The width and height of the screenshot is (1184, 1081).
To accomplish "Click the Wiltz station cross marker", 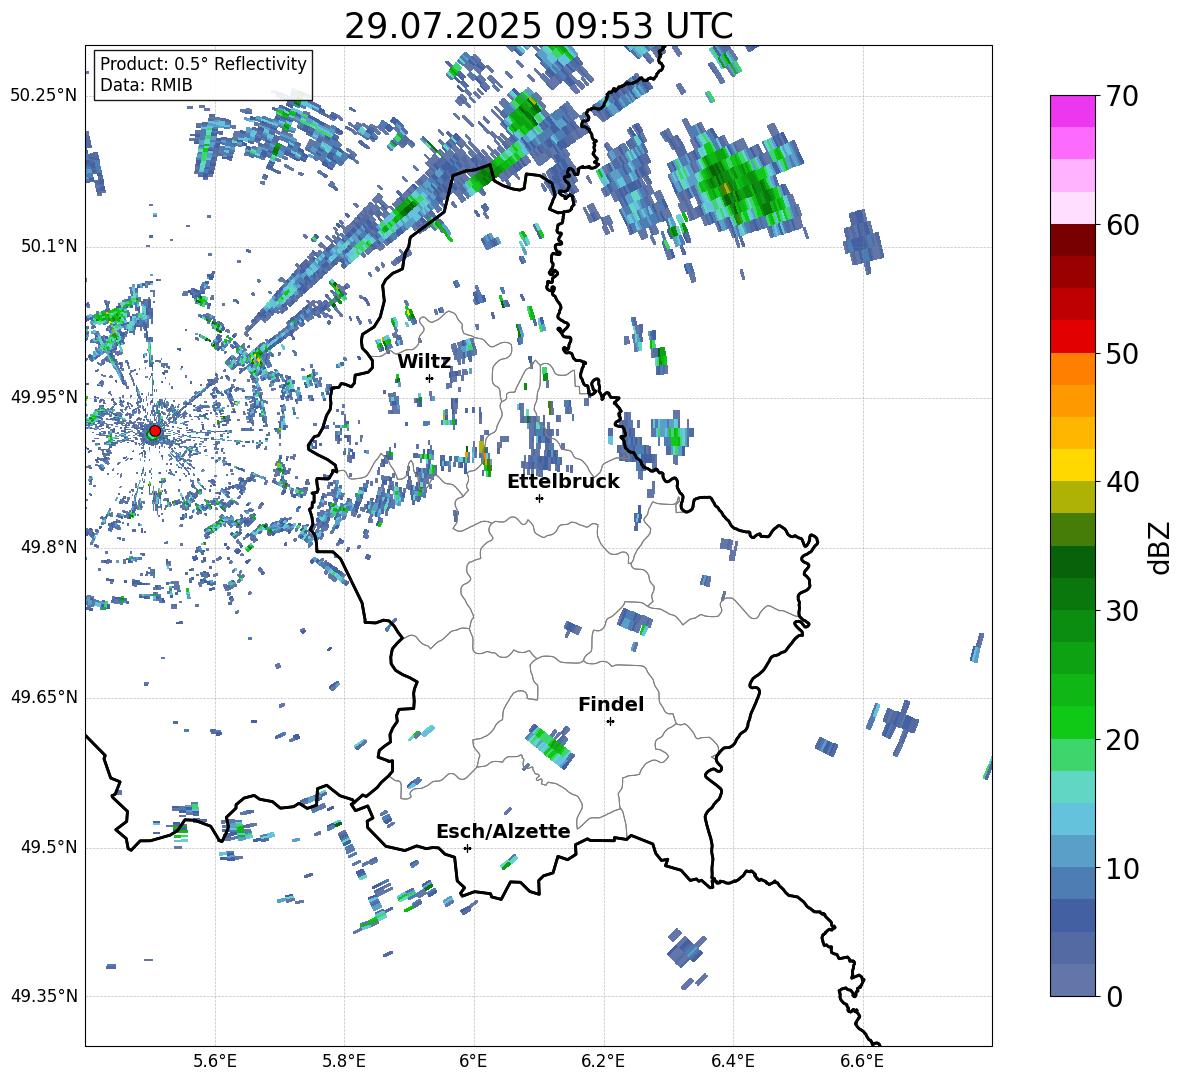I will (430, 378).
